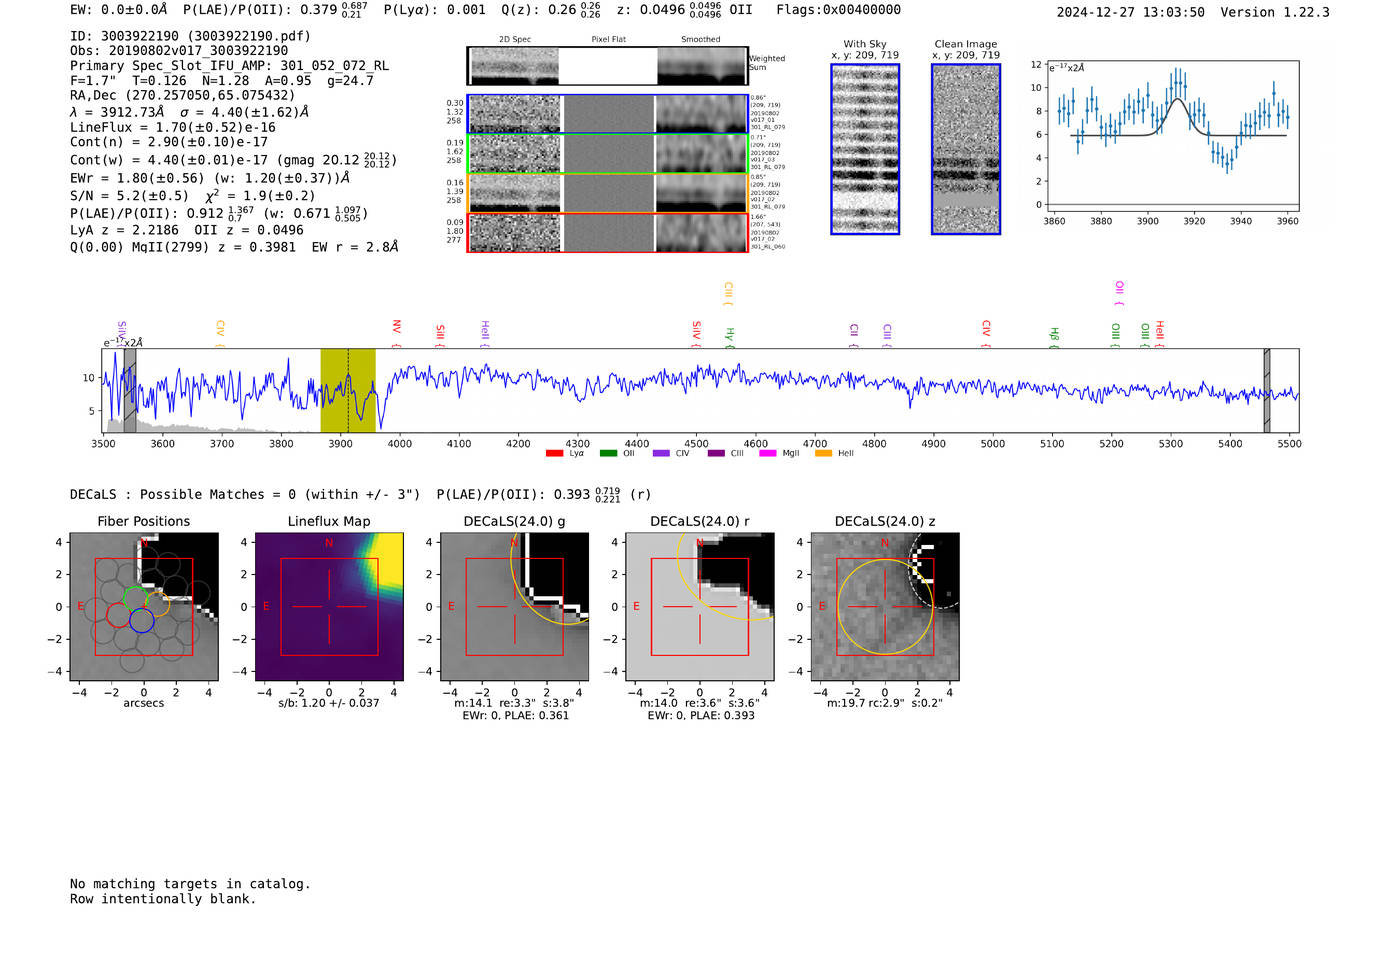
Task: Click the Cont(w) = 4.40 gmag line
Action: (233, 160)
